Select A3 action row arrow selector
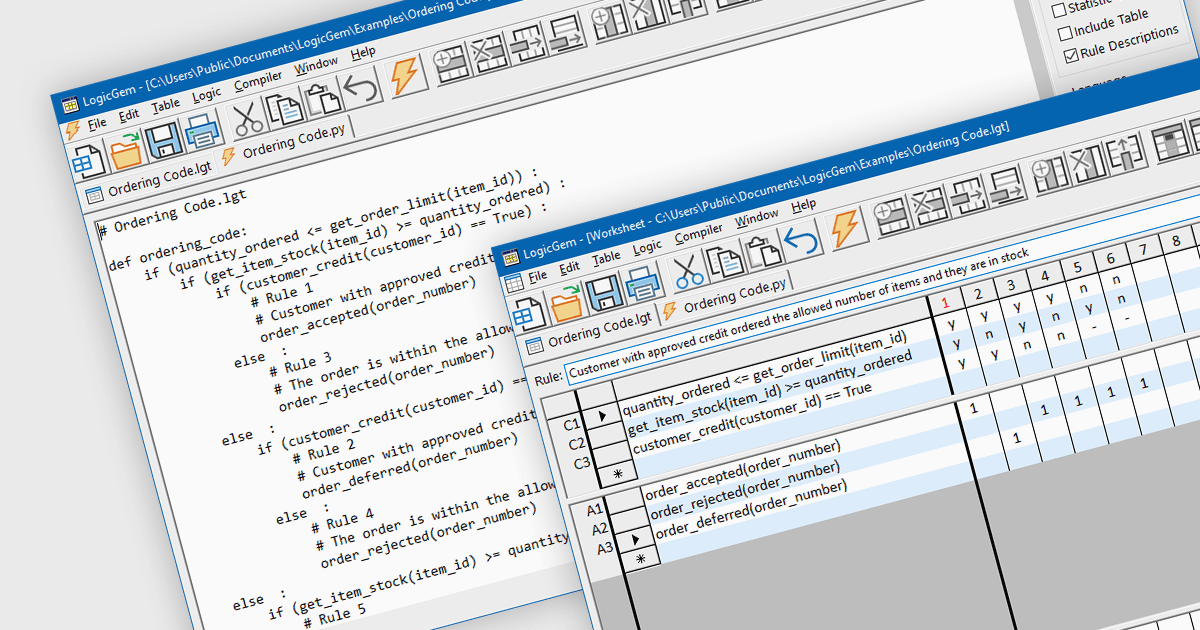The image size is (1200, 630). click(x=635, y=538)
